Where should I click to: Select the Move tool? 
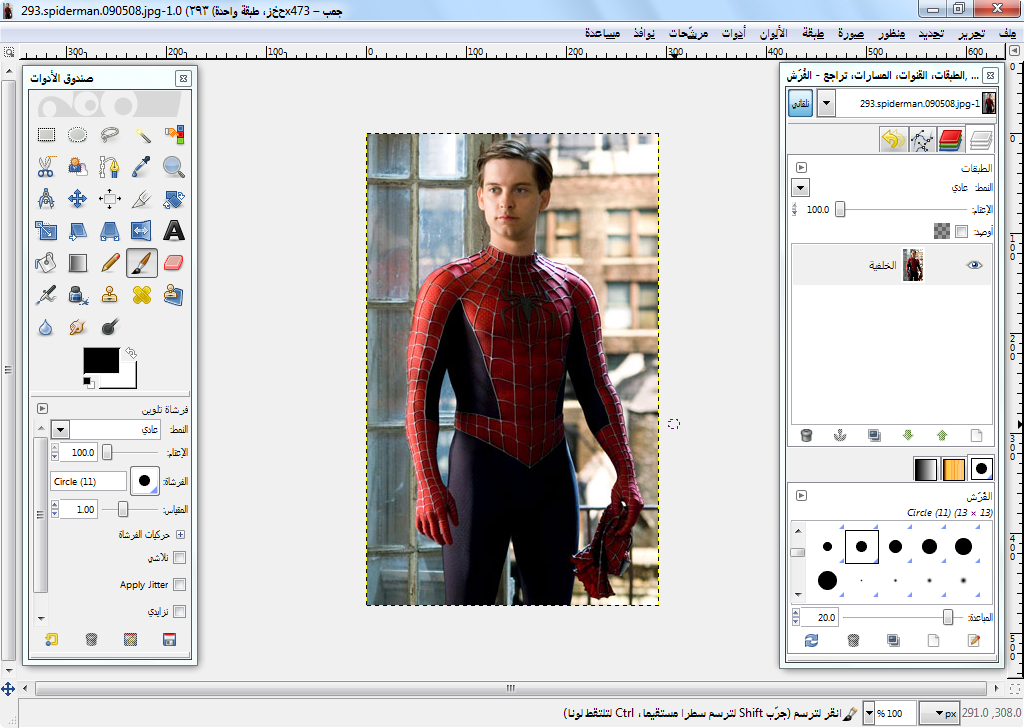point(78,198)
